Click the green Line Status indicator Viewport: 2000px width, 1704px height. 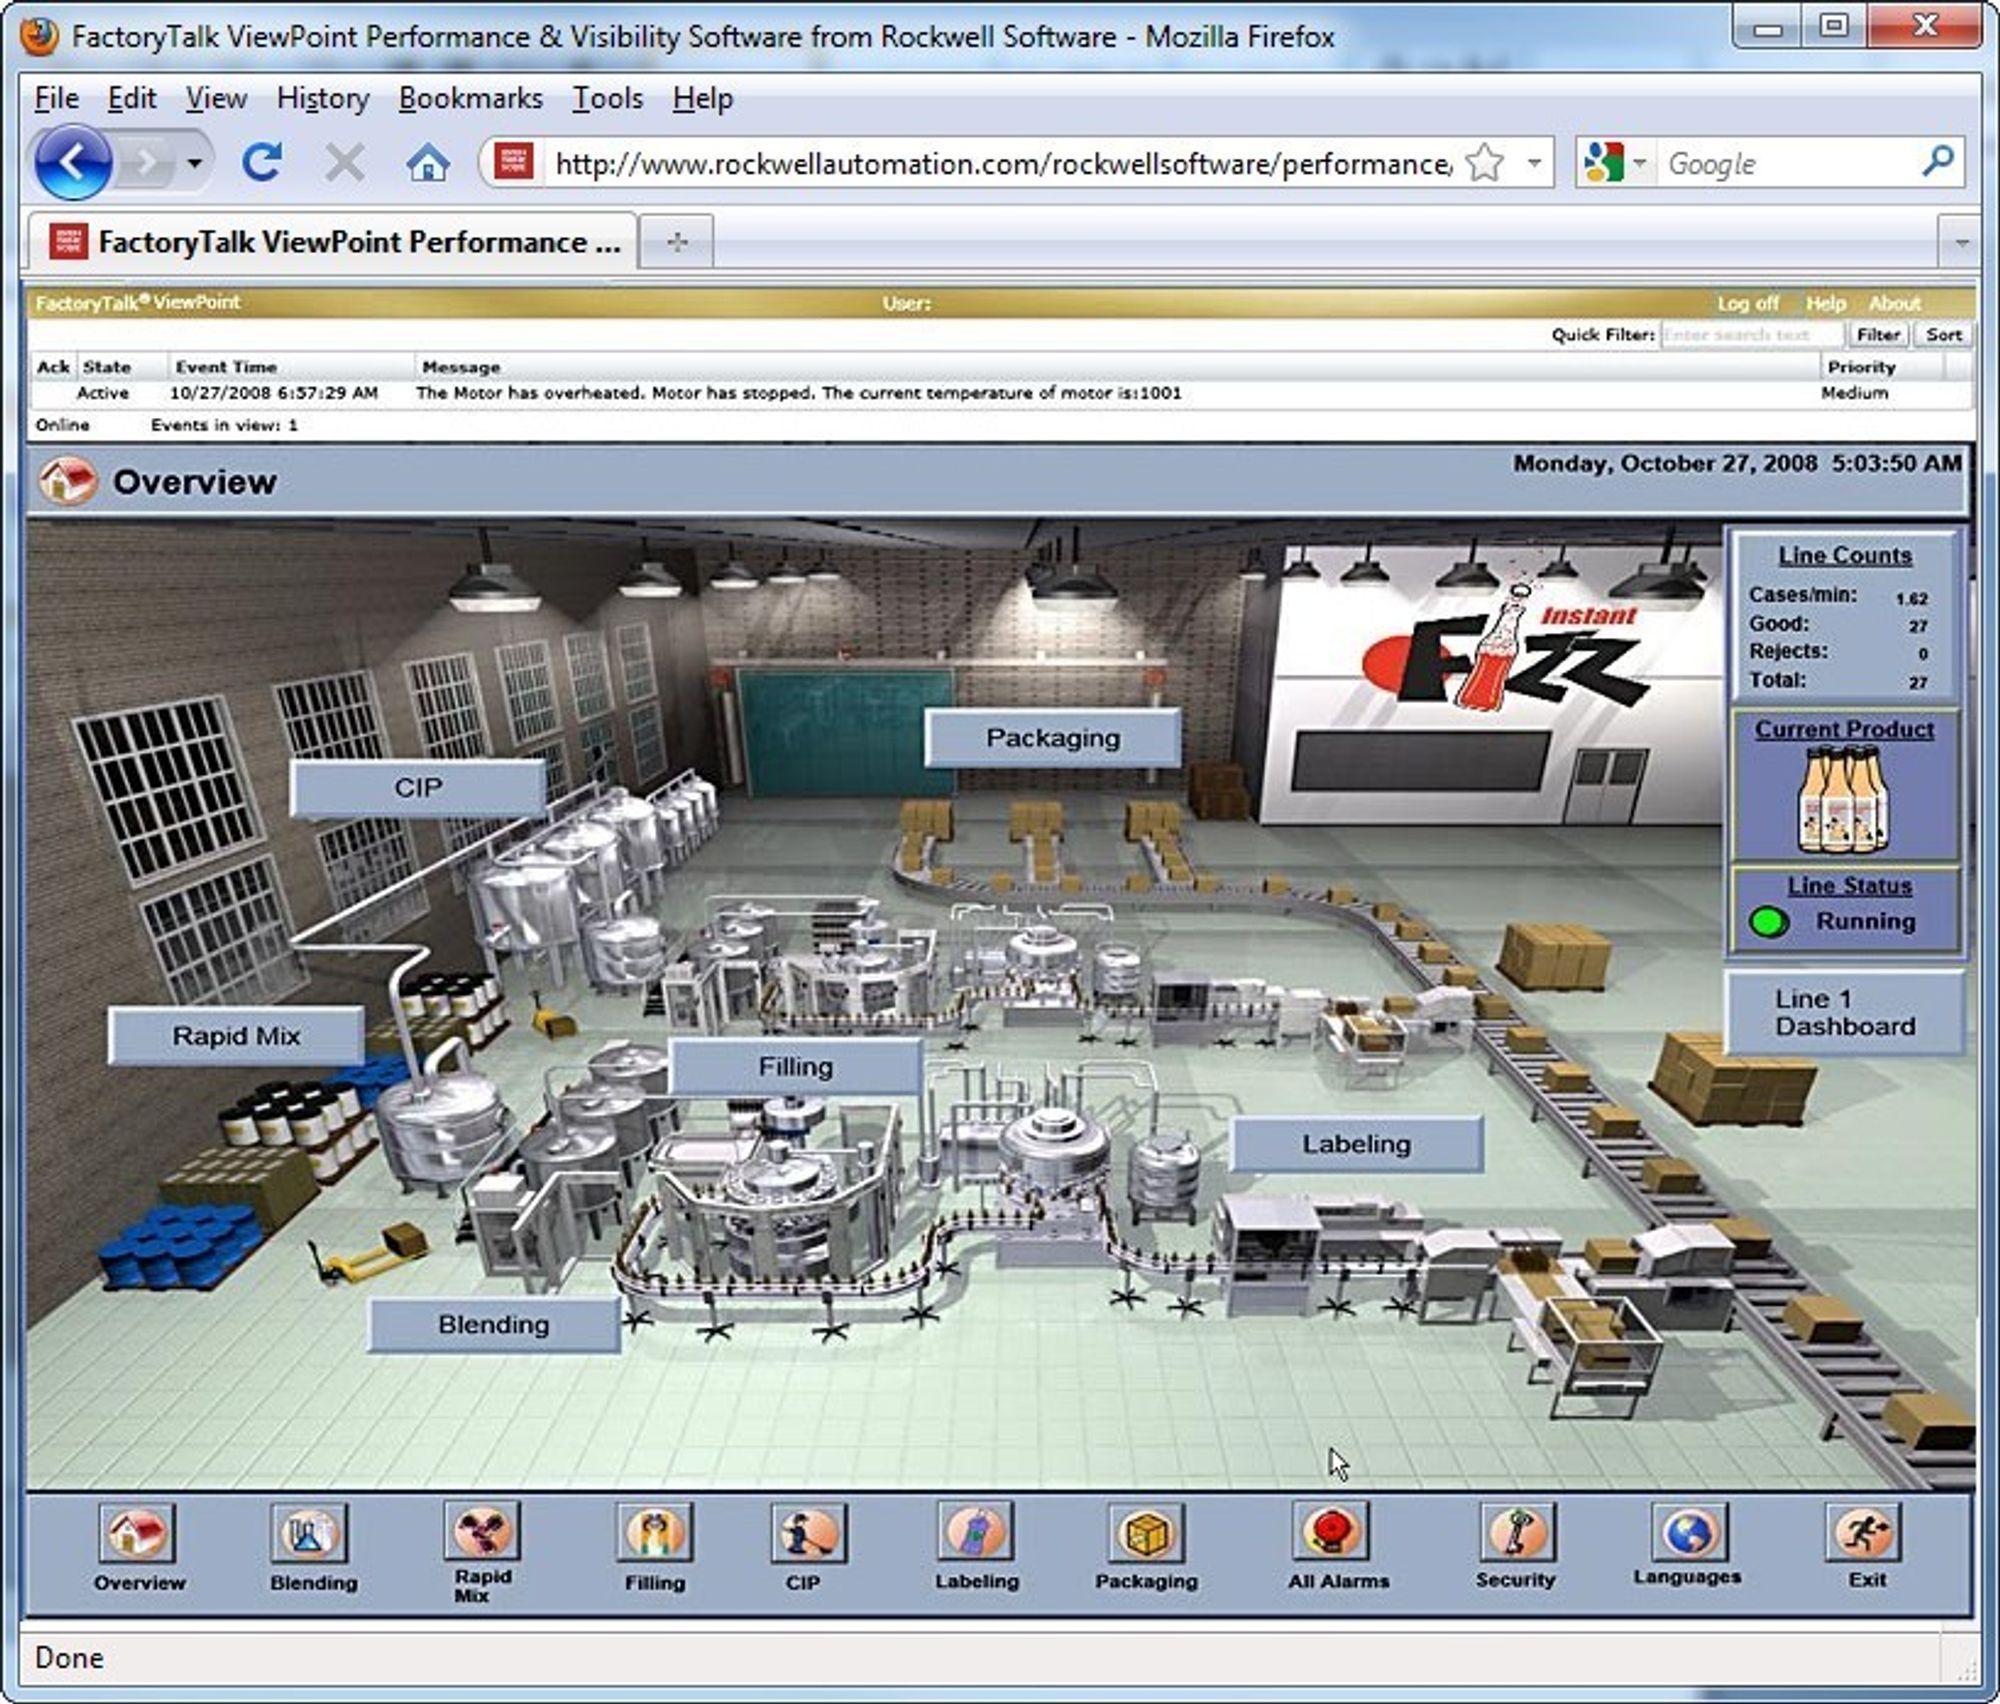1769,921
